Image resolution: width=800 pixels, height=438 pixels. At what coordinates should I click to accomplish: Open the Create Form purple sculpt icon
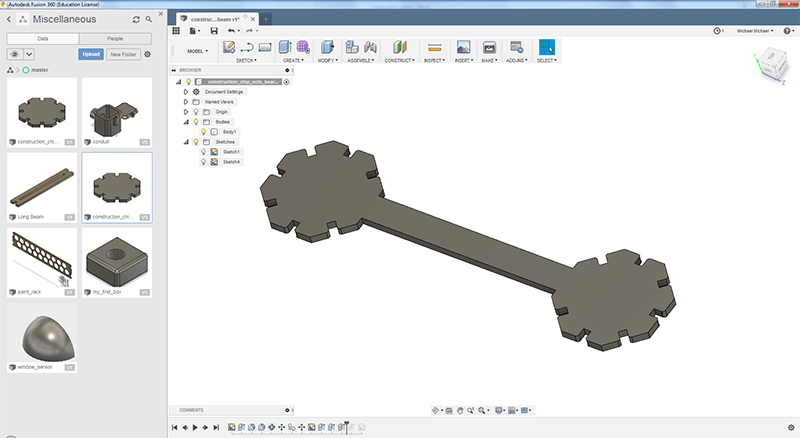pyautogui.click(x=303, y=47)
